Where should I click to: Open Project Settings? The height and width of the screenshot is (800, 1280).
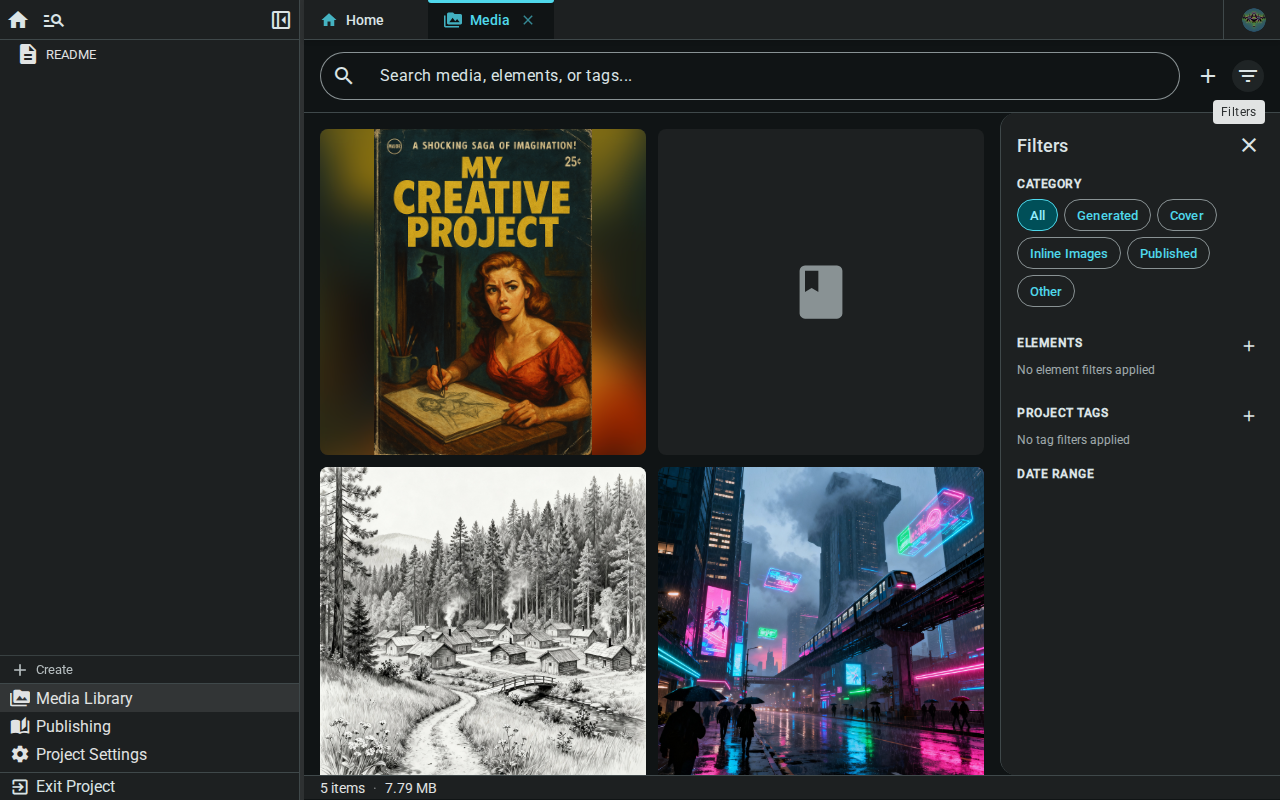tap(150, 754)
